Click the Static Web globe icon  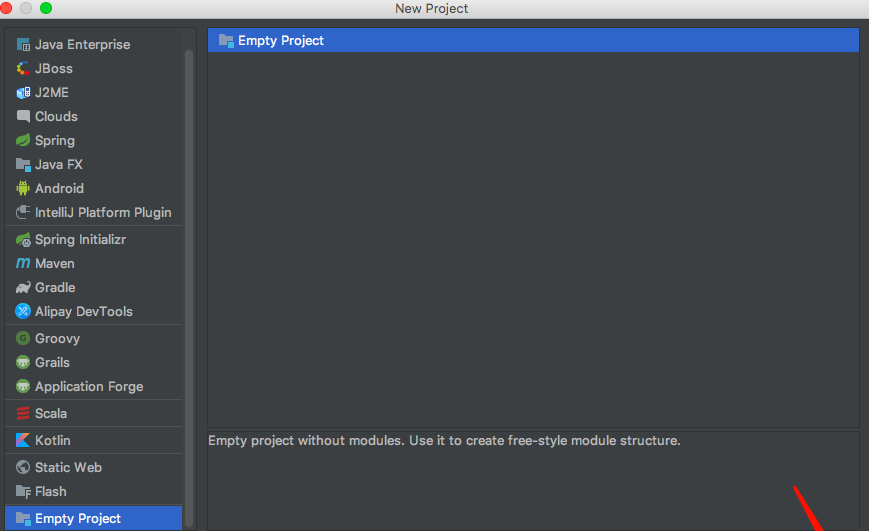[x=23, y=467]
